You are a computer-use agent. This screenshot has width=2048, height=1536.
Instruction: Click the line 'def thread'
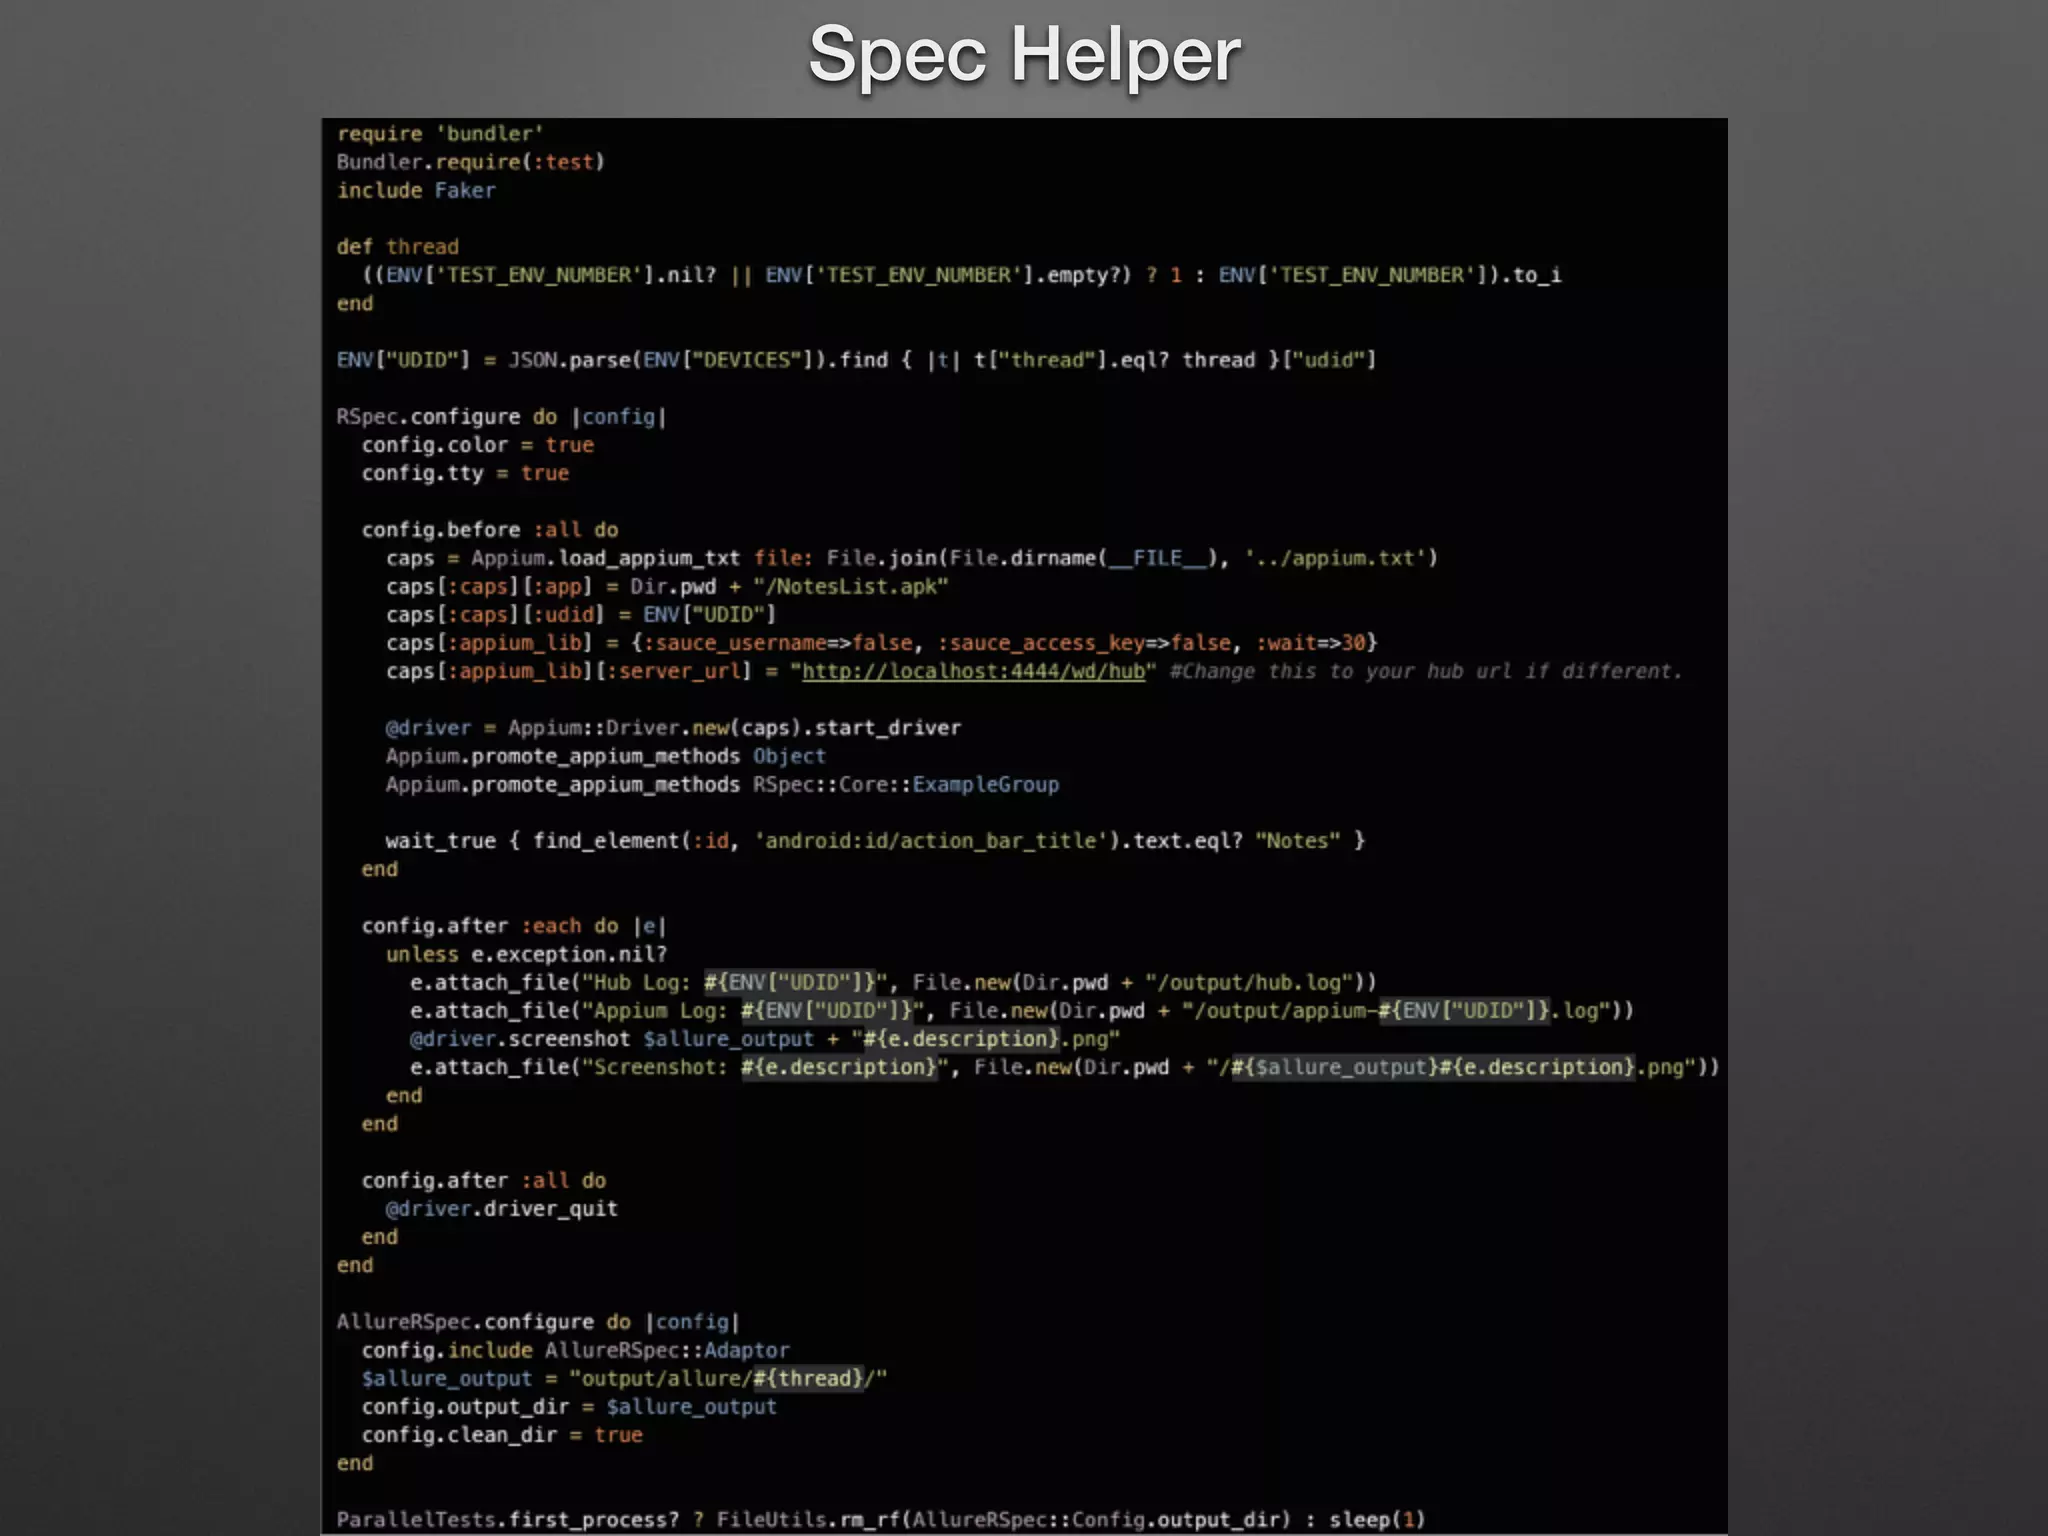click(398, 247)
